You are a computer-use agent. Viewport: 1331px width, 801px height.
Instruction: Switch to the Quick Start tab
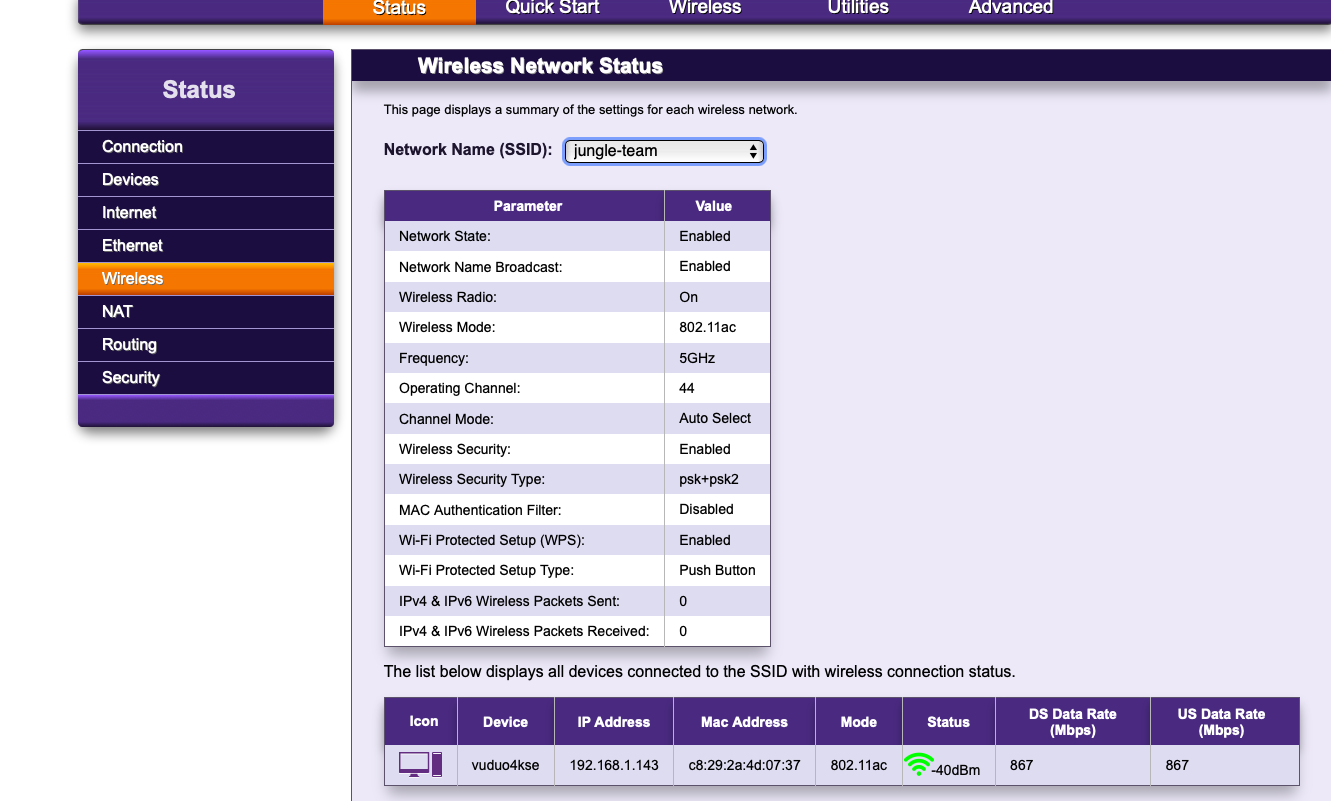tap(552, 8)
